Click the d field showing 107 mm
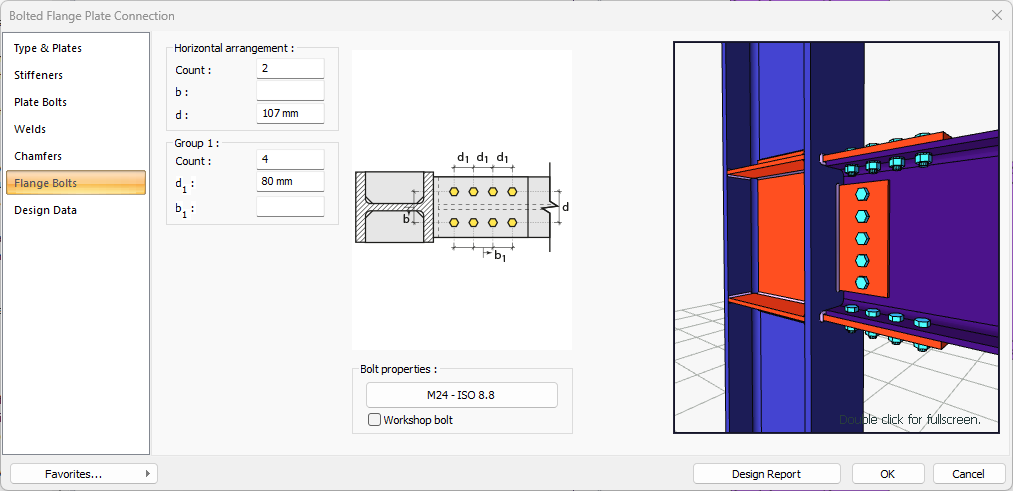 [290, 113]
